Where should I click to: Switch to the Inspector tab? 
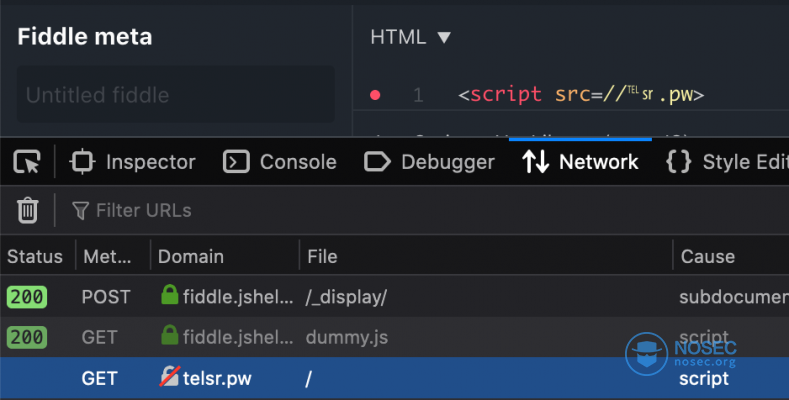133,162
